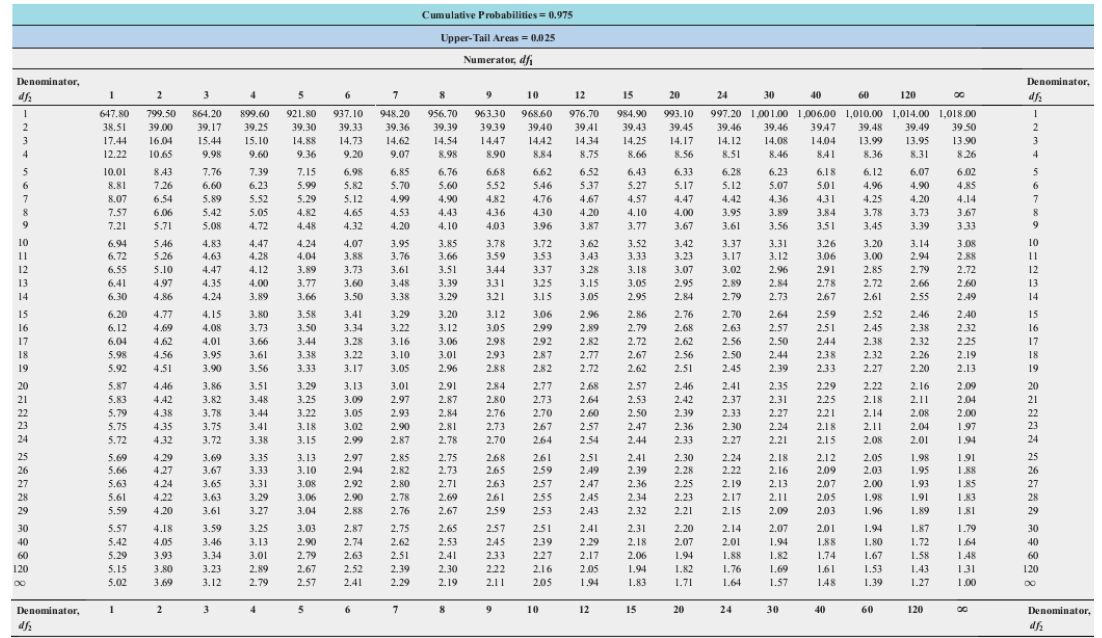Select the value 1,010.00
This screenshot has height=638, width=1102.
tap(864, 114)
